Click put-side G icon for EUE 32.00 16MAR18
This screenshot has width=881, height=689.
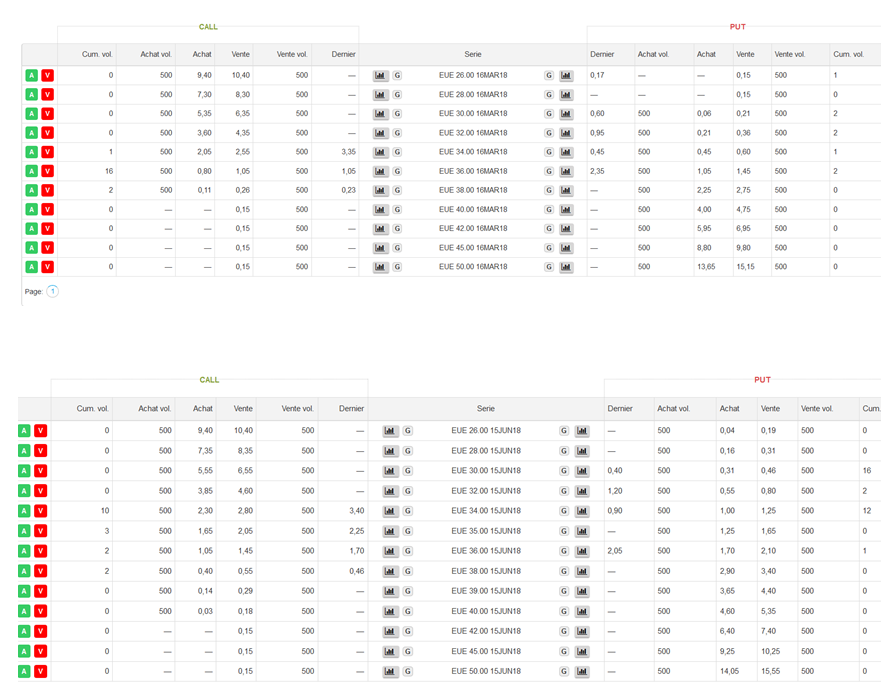click(x=548, y=133)
